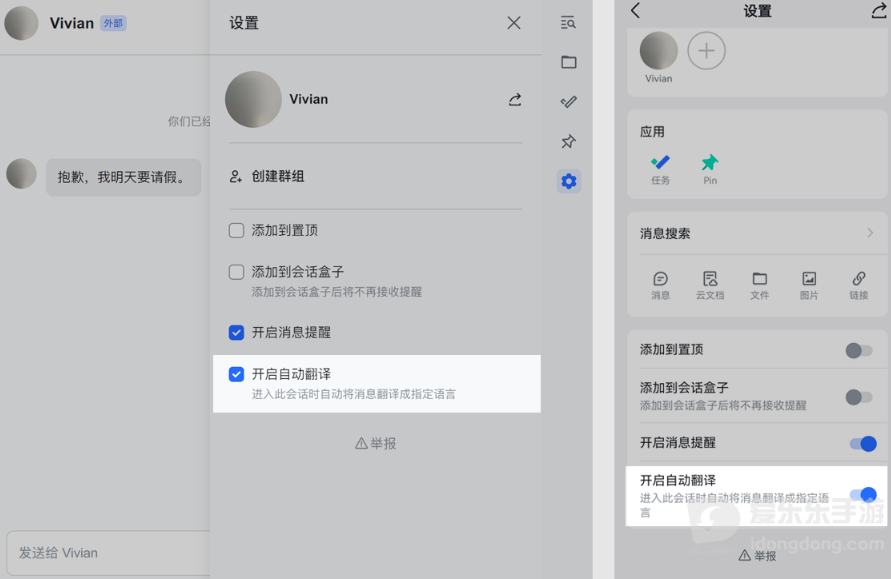Uncheck the 开启消息提醒 checkbox
The height and width of the screenshot is (579, 891).
[x=236, y=332]
